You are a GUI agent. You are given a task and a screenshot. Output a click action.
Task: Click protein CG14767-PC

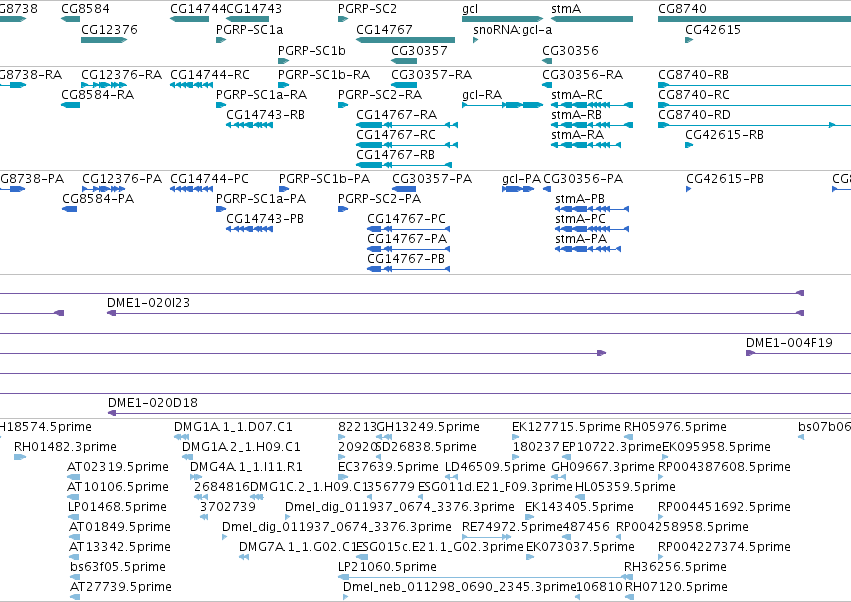click(406, 219)
